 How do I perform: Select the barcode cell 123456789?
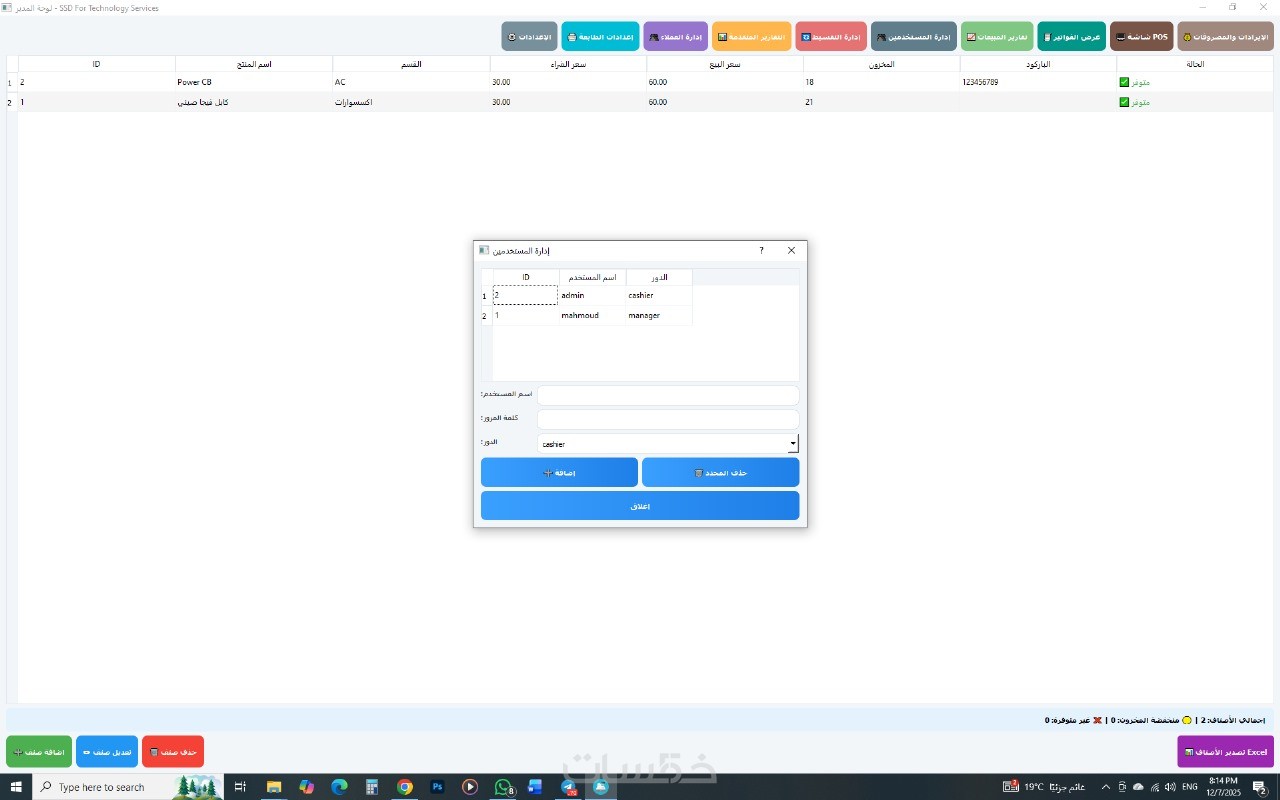tap(1038, 83)
